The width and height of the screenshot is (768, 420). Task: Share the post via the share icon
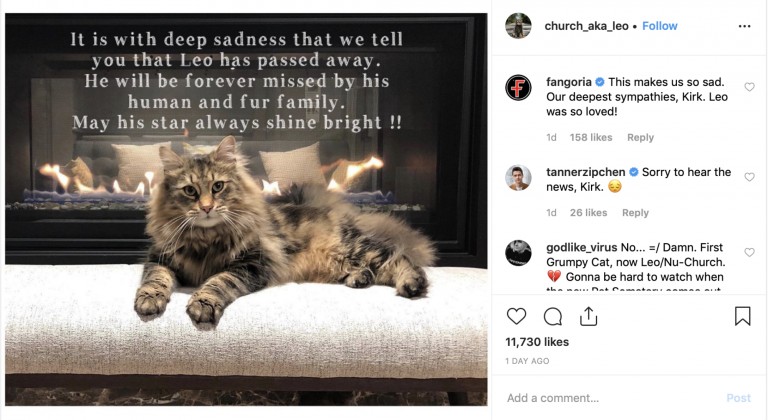588,316
